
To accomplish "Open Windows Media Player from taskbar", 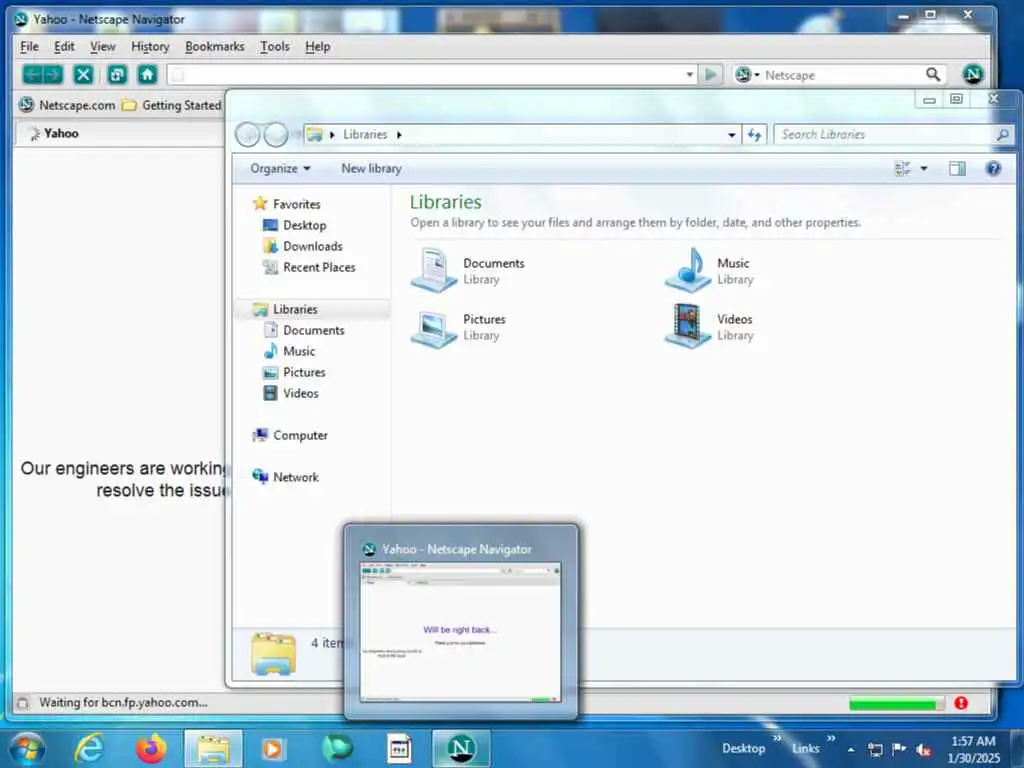I will (x=273, y=748).
